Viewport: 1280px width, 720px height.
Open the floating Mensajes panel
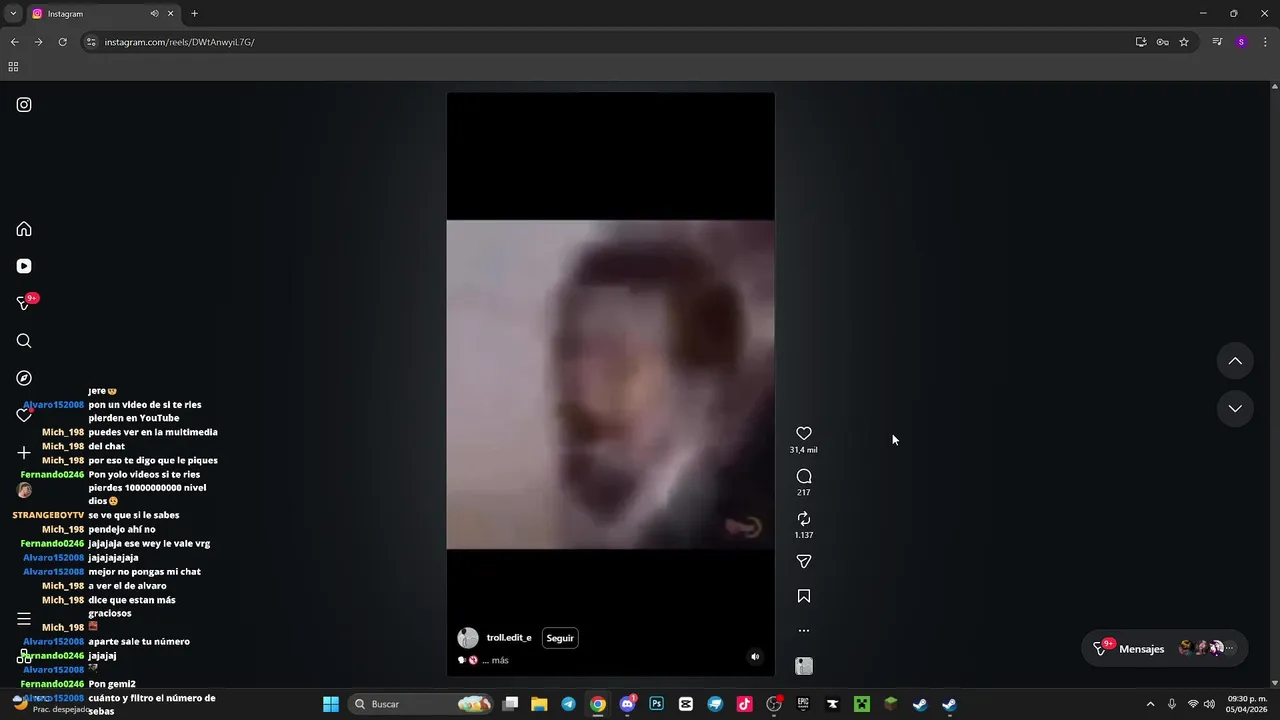[x=1165, y=648]
